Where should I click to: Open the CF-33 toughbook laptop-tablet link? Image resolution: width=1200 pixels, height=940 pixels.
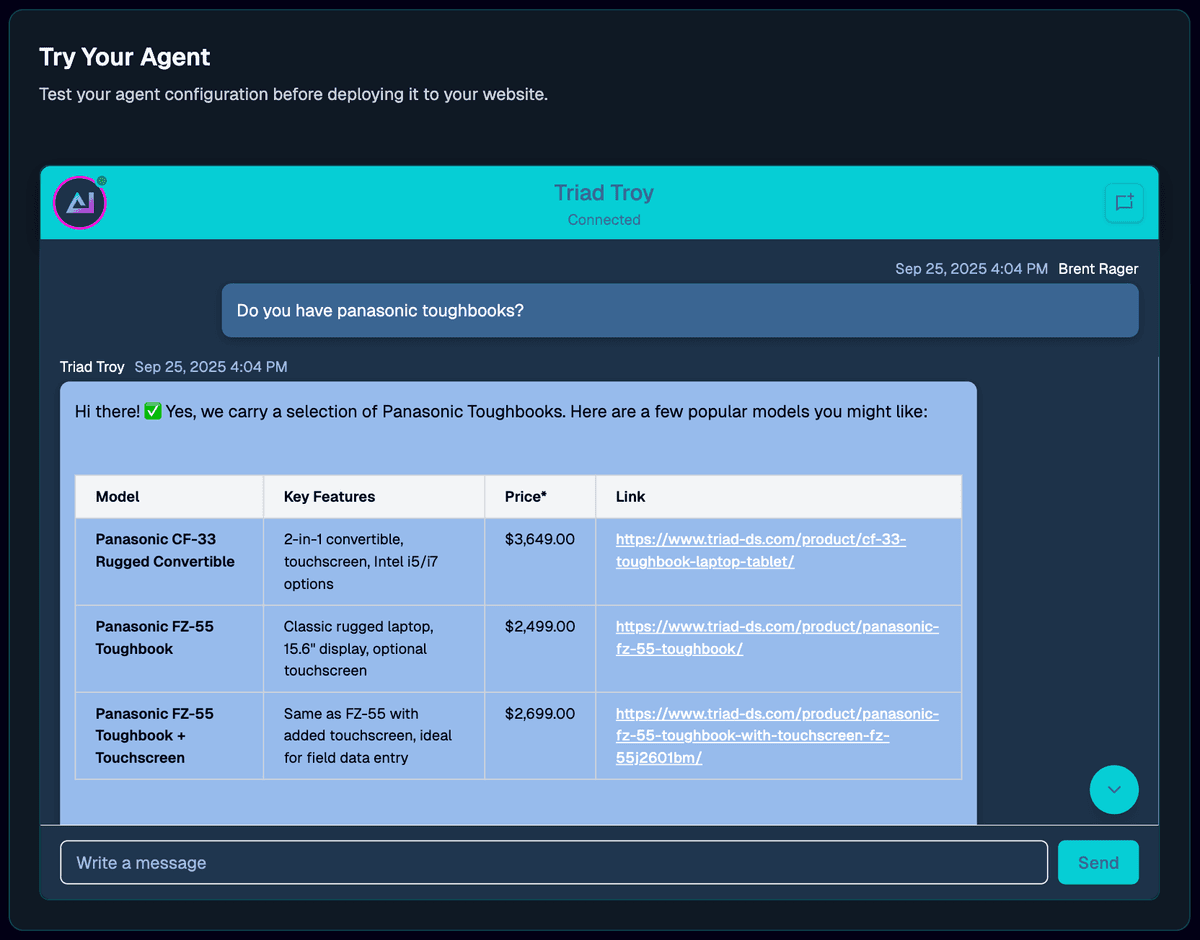pyautogui.click(x=760, y=550)
